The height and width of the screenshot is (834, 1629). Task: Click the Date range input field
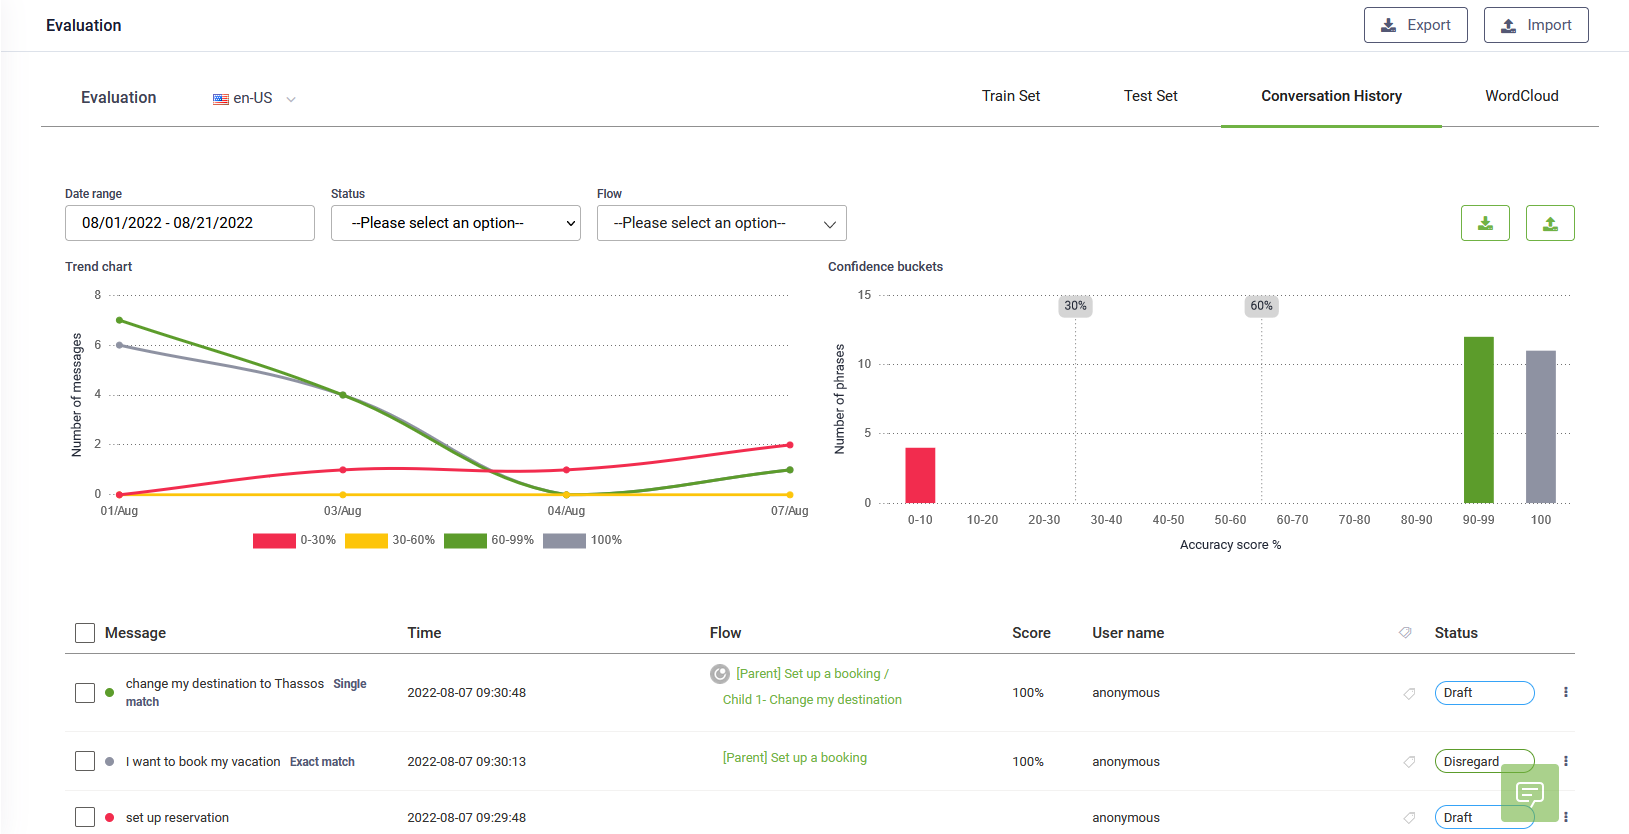(x=189, y=223)
